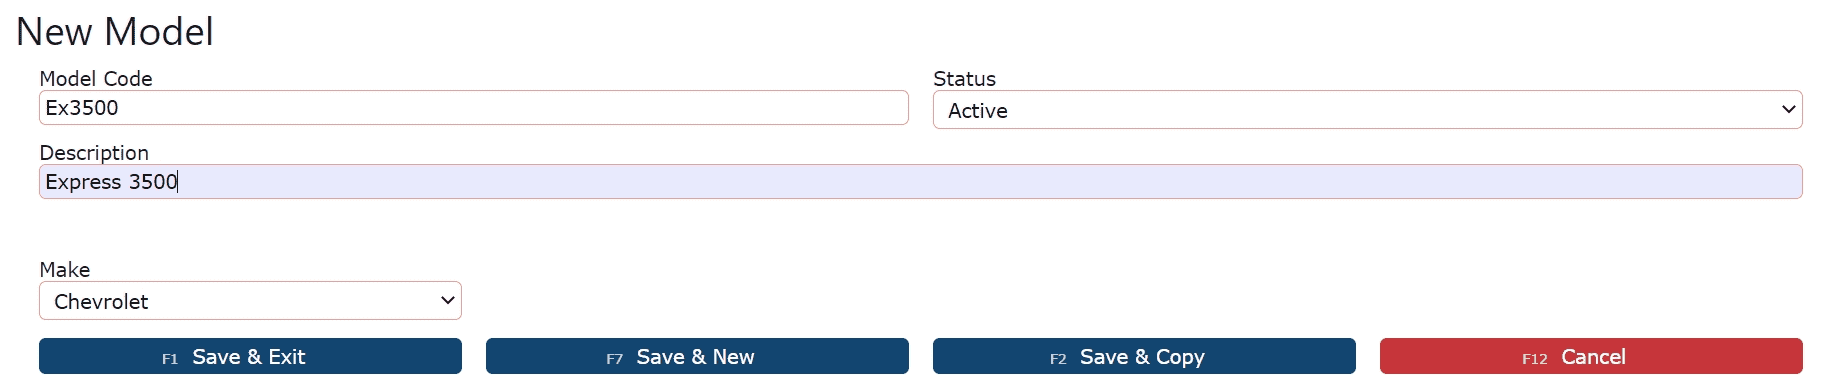Open the Status dropdown showing Active
The height and width of the screenshot is (386, 1834).
coord(1367,110)
